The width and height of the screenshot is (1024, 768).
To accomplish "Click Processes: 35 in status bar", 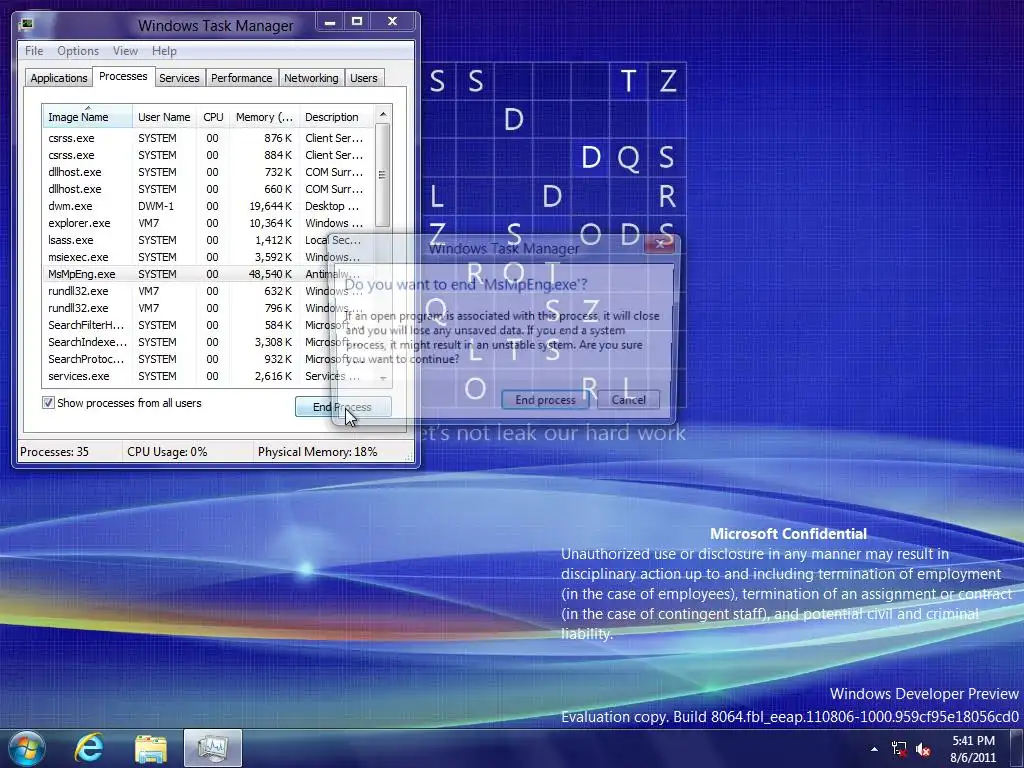I will point(55,452).
